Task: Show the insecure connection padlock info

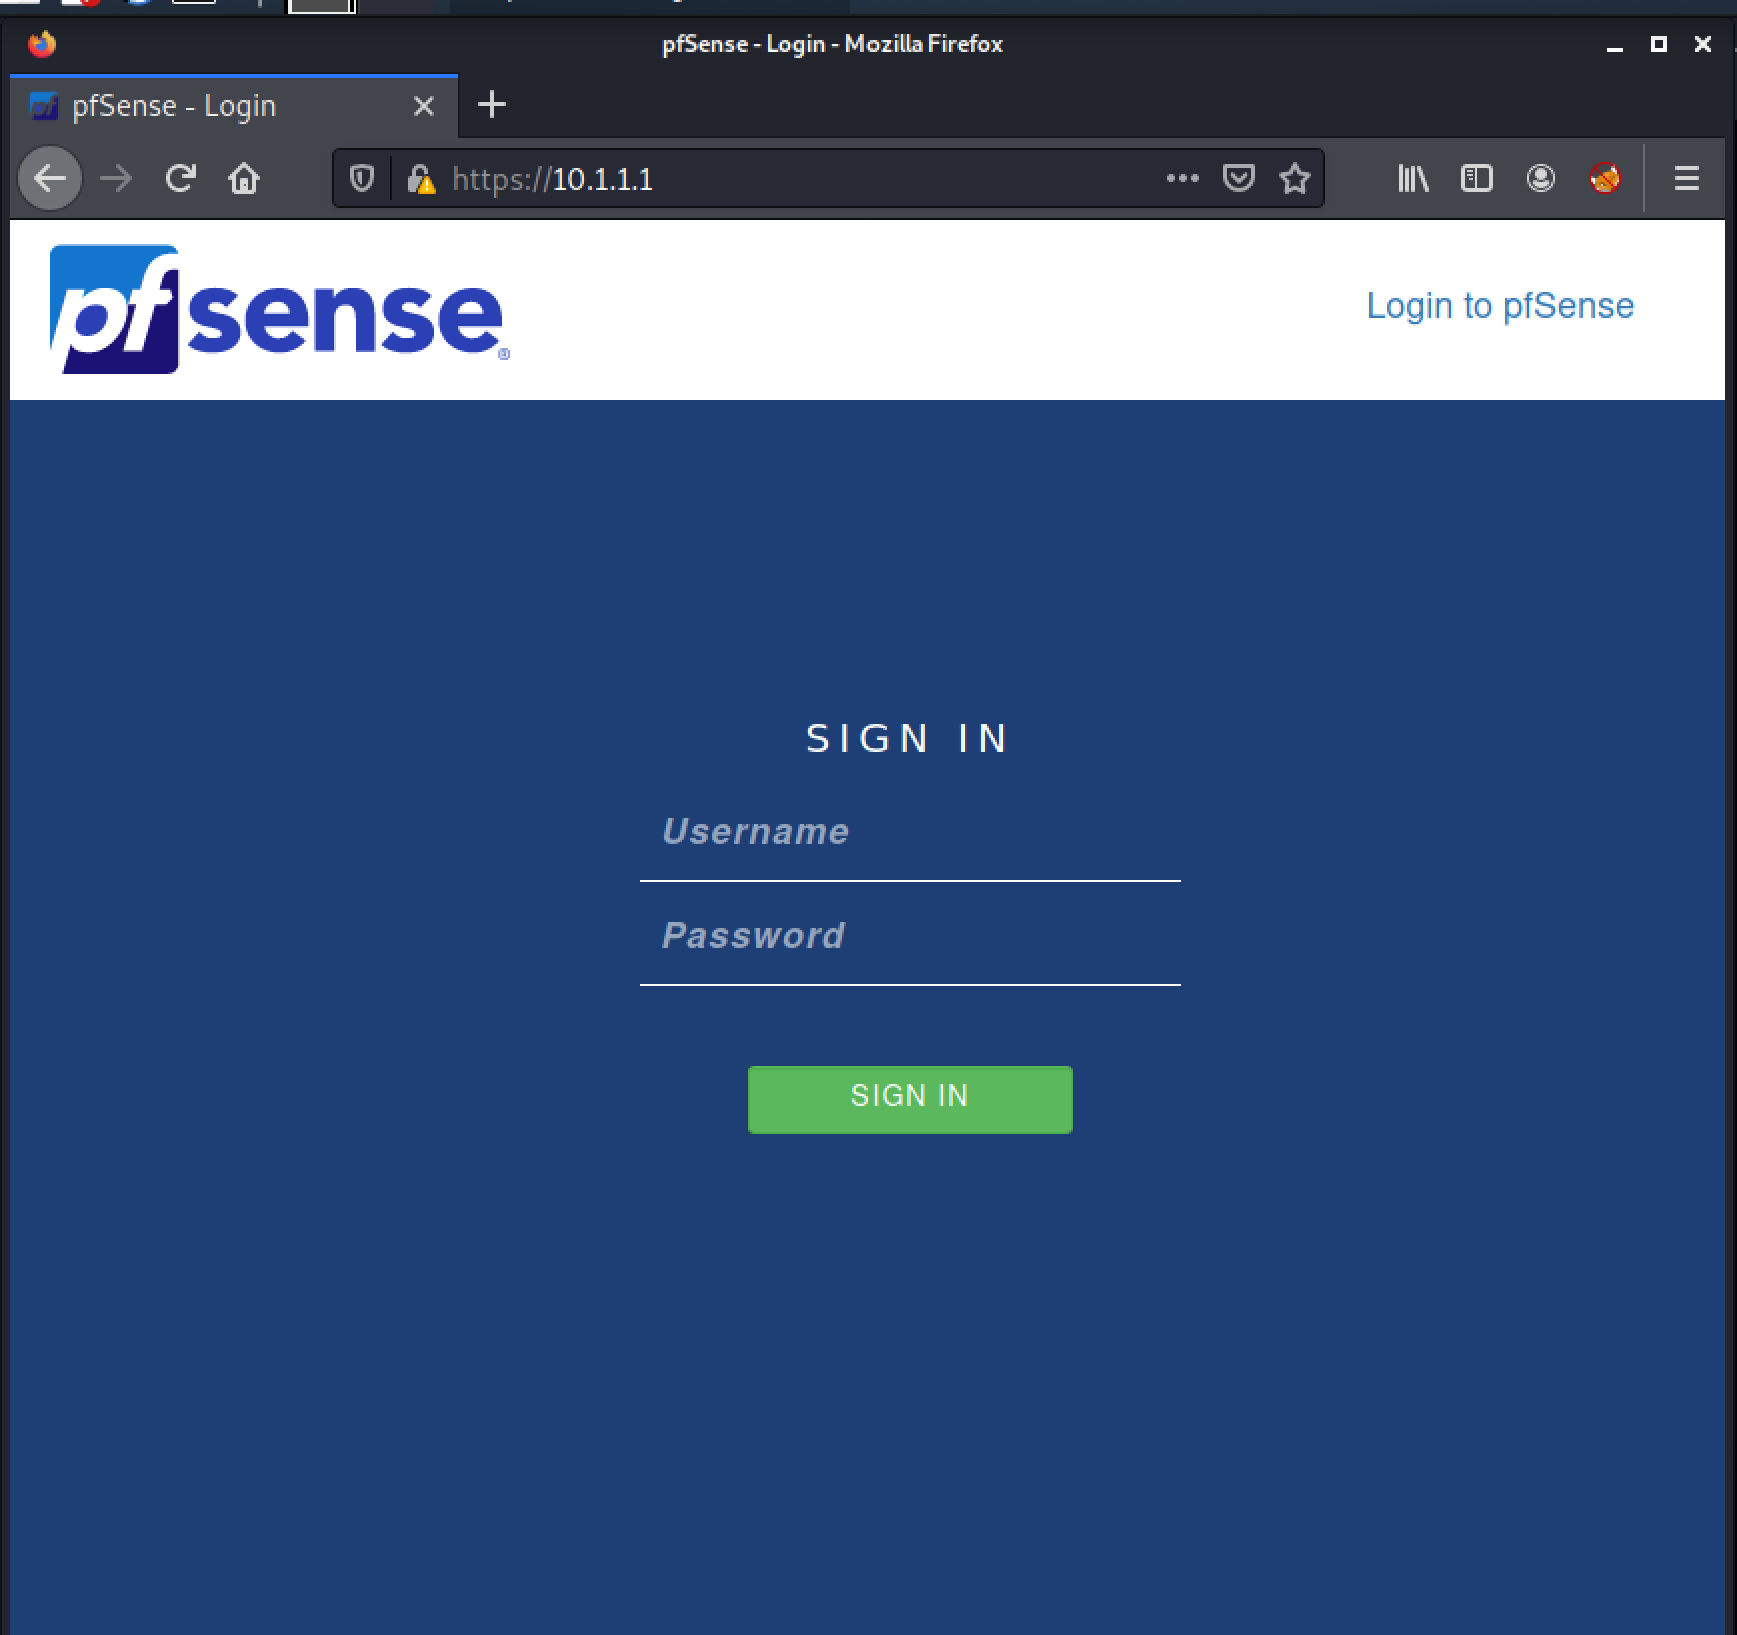Action: click(x=421, y=179)
